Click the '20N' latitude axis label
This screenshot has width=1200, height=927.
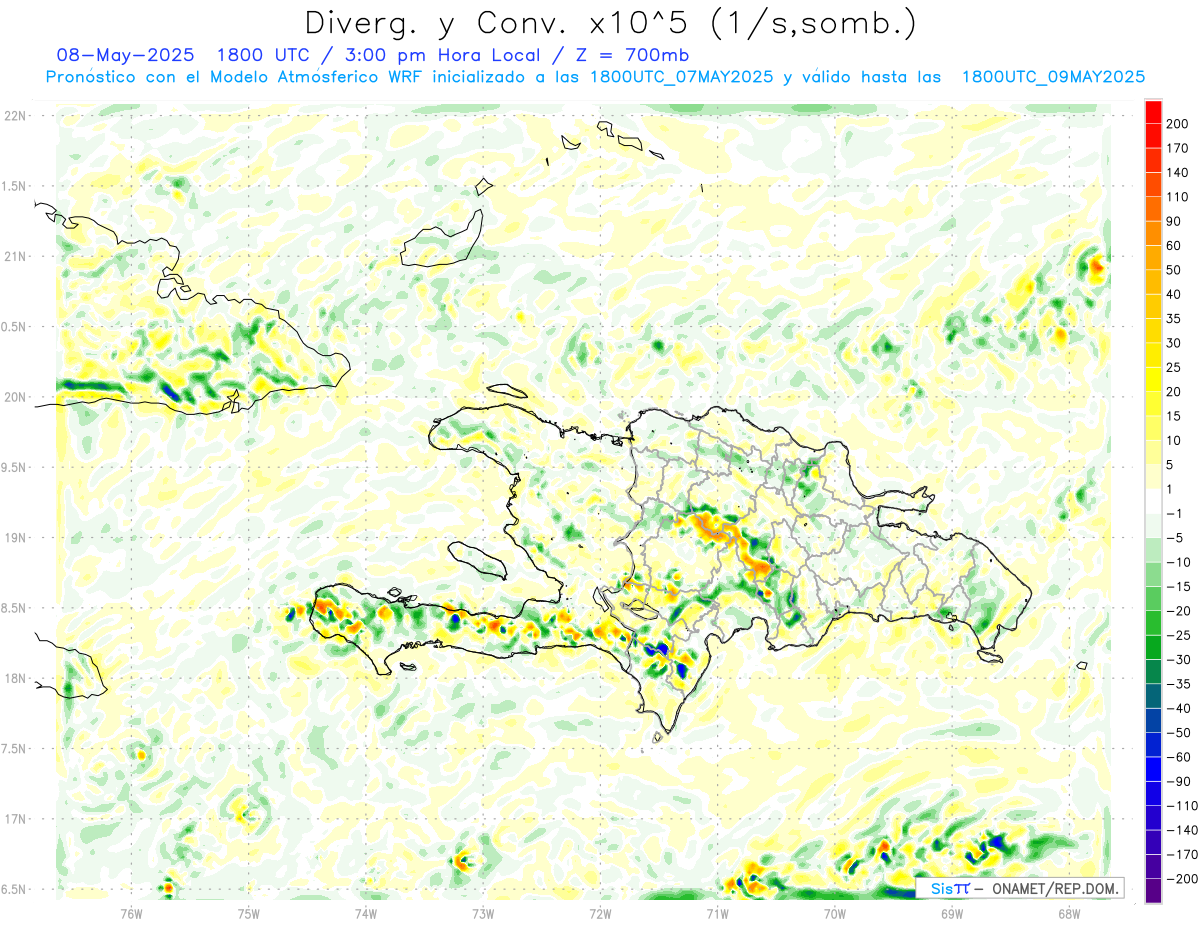(14, 397)
